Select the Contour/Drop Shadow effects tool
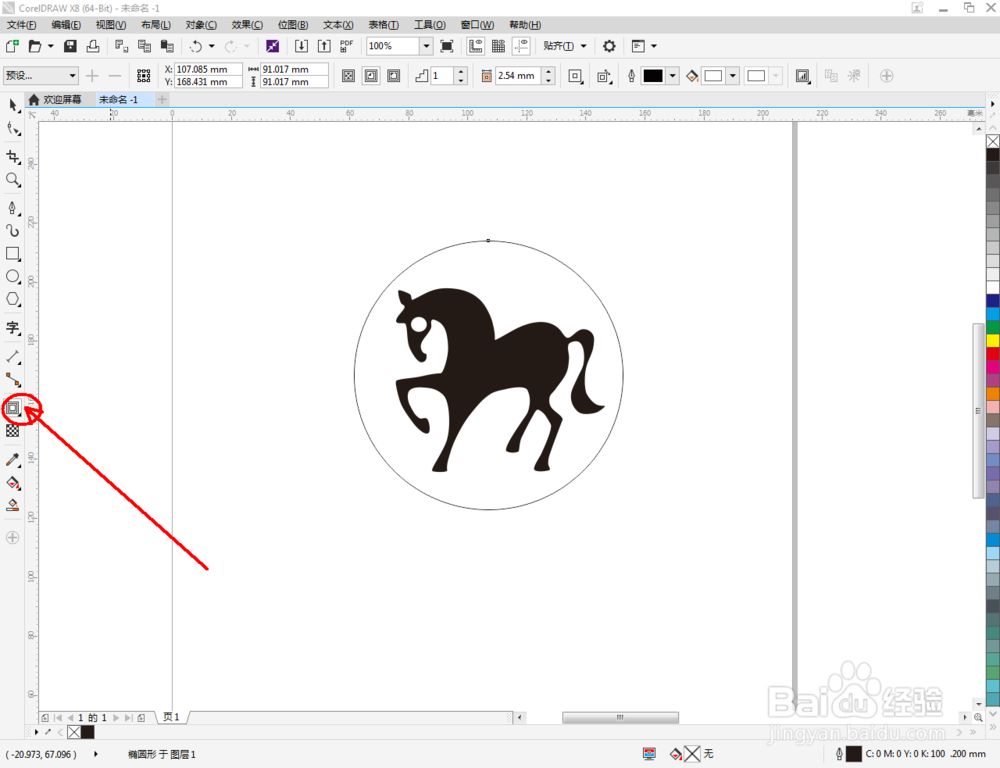This screenshot has height=768, width=1000. (x=13, y=408)
